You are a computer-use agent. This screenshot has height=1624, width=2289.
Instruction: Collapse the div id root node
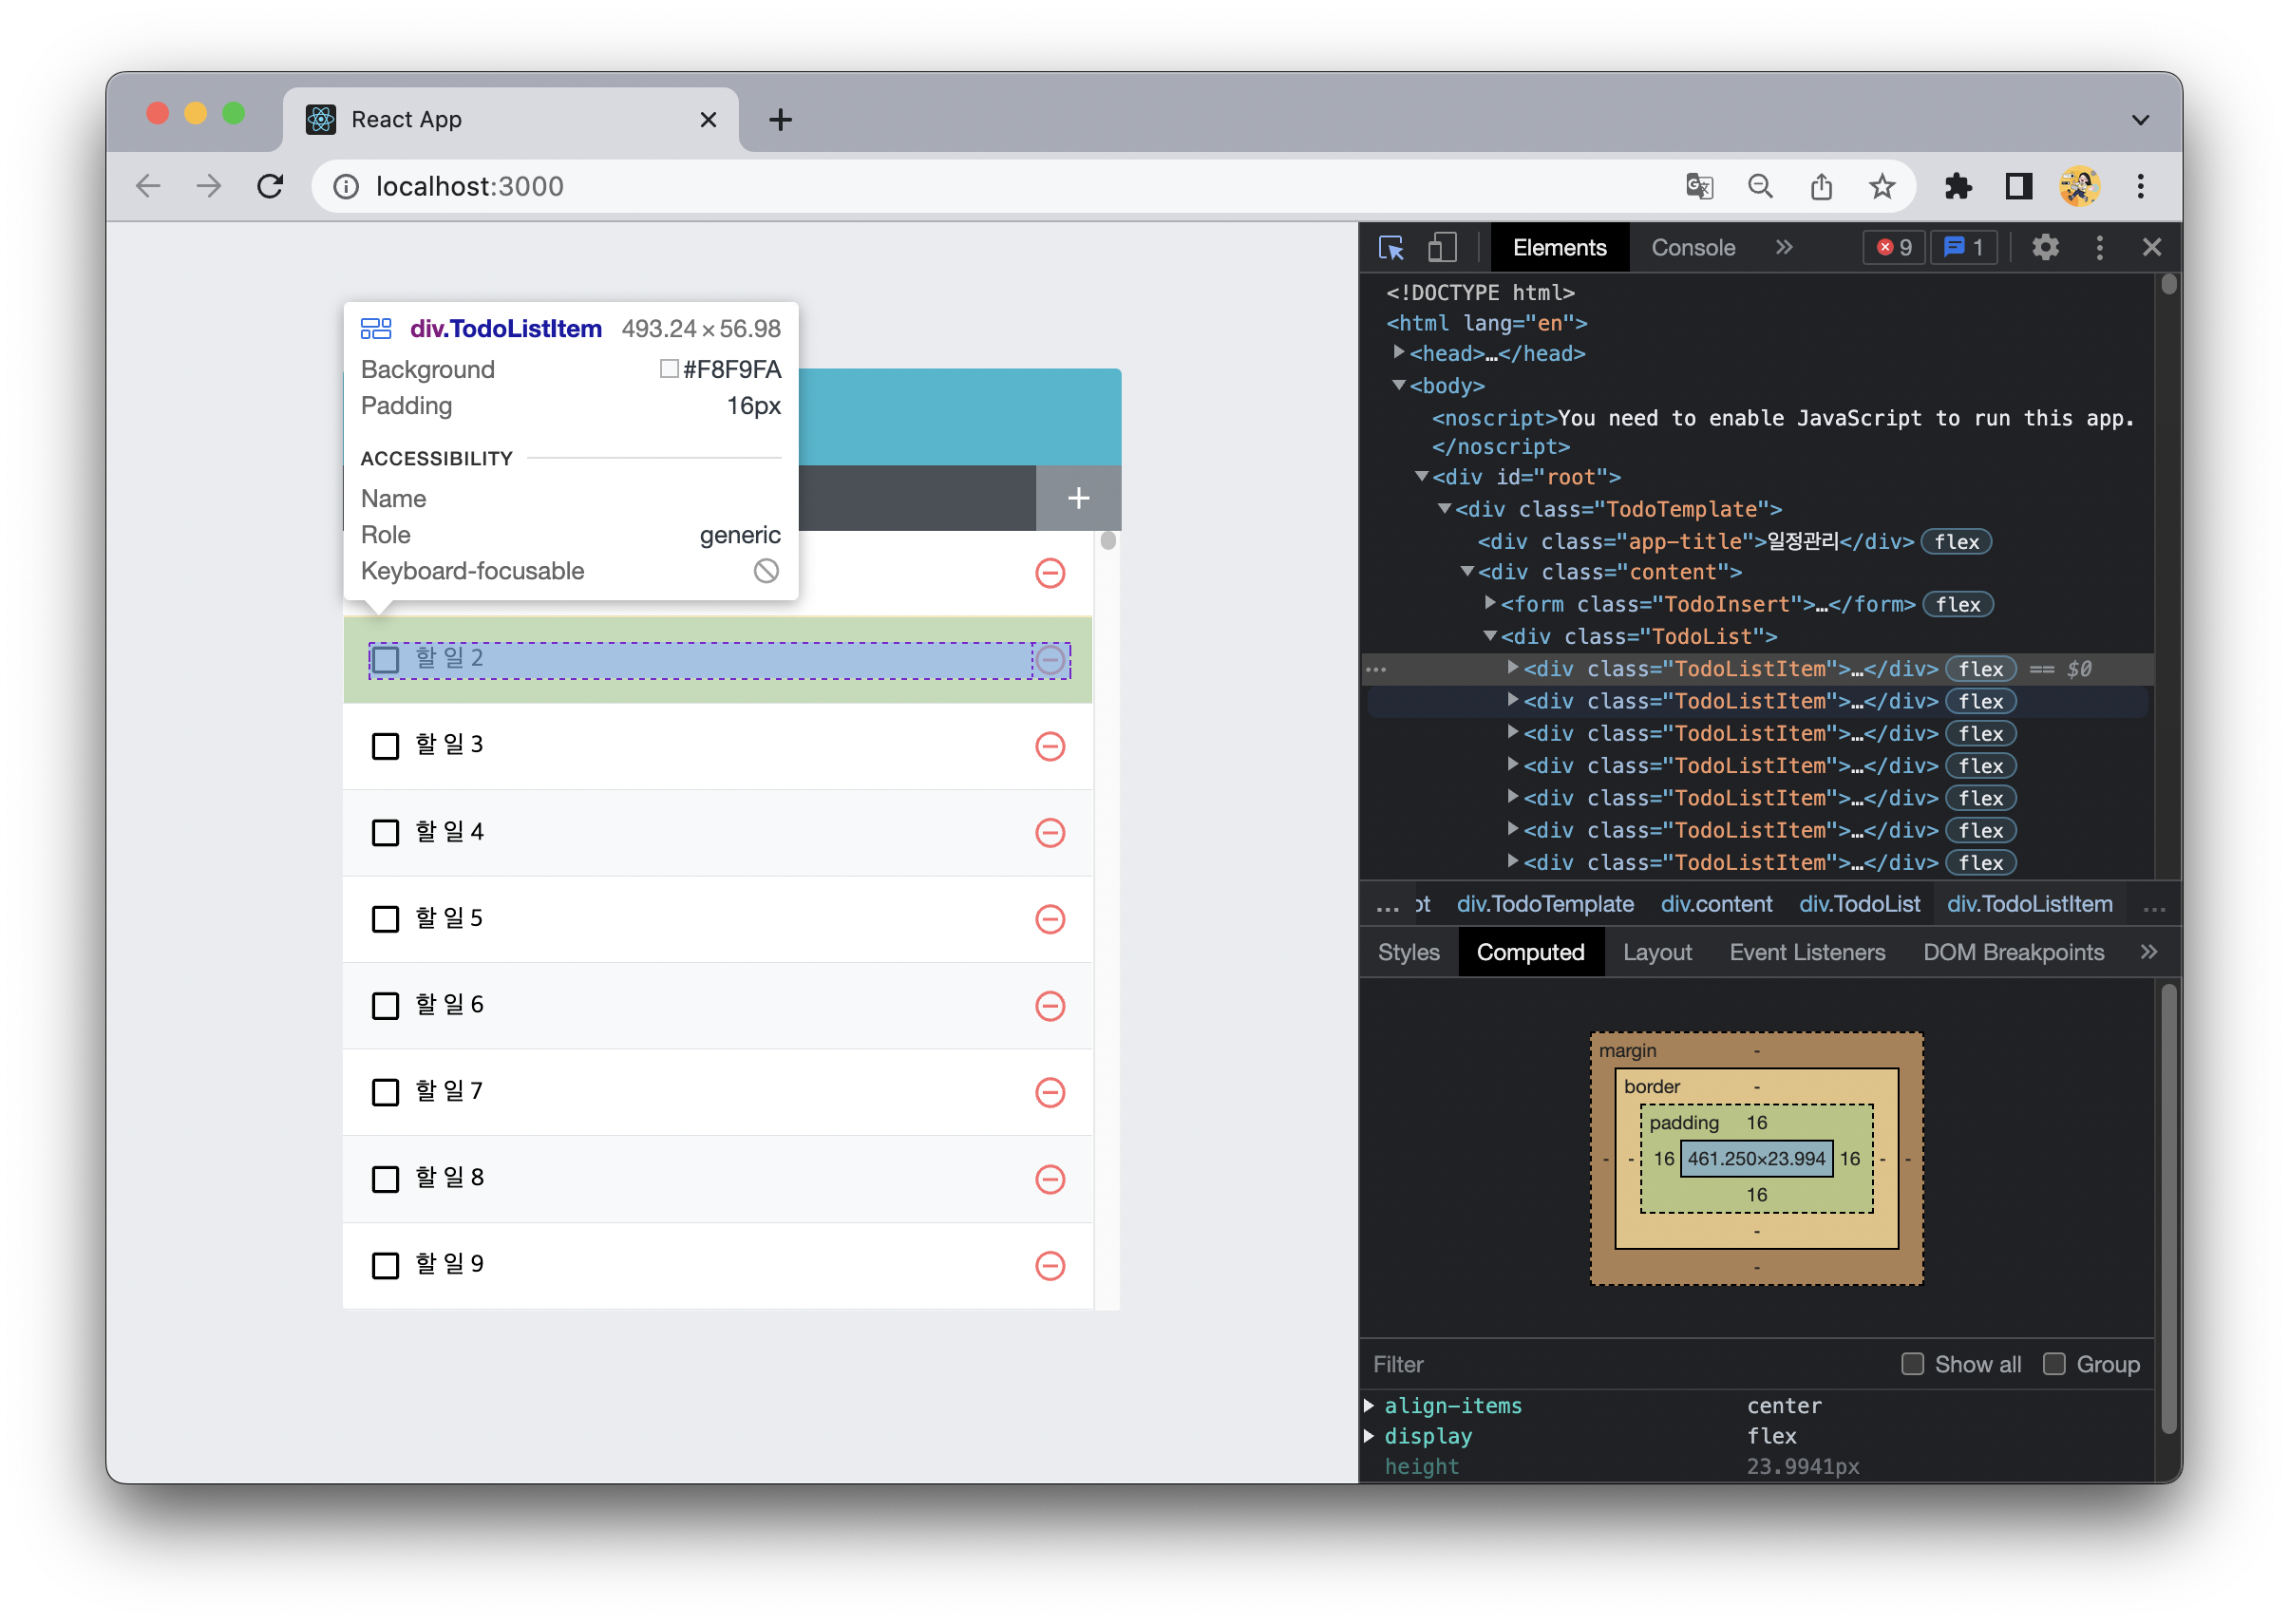tap(1421, 477)
